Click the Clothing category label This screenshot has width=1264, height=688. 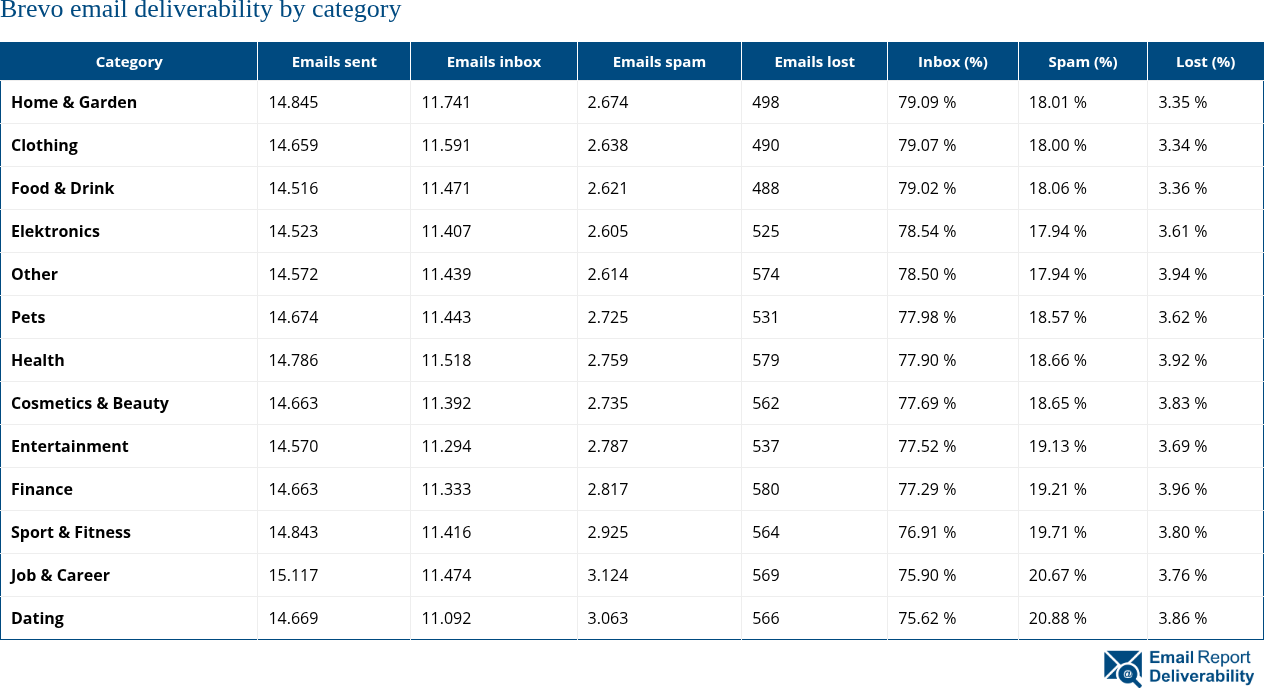point(44,145)
